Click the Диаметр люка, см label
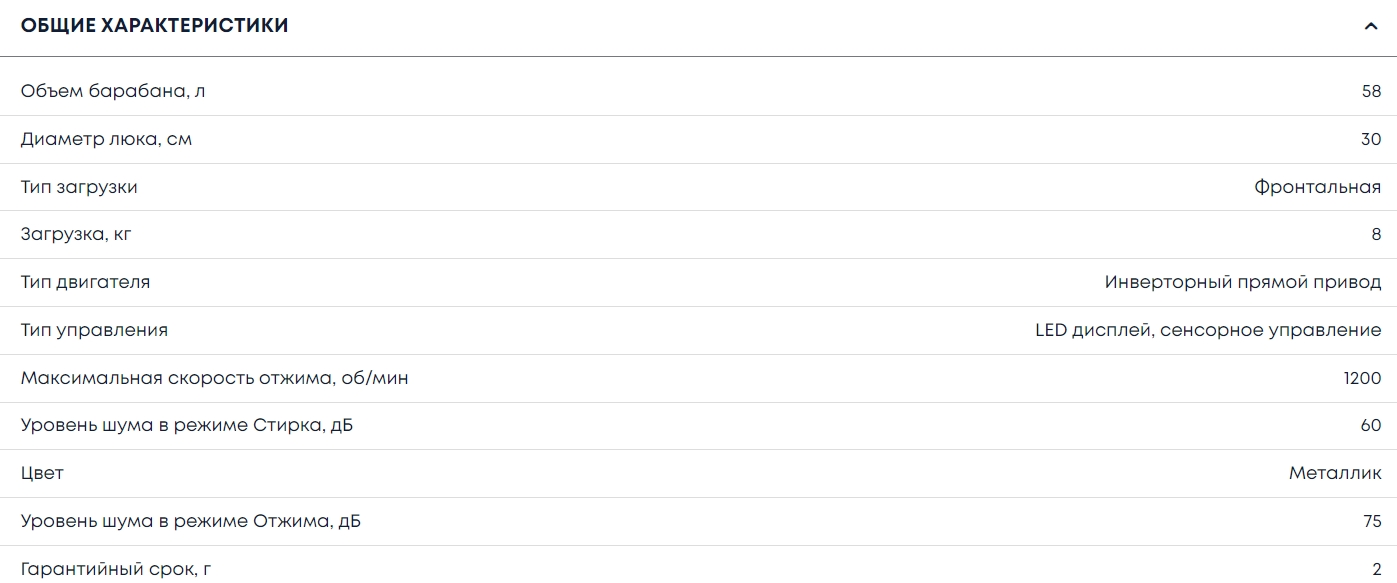Image resolution: width=1397 pixels, height=583 pixels. 106,140
